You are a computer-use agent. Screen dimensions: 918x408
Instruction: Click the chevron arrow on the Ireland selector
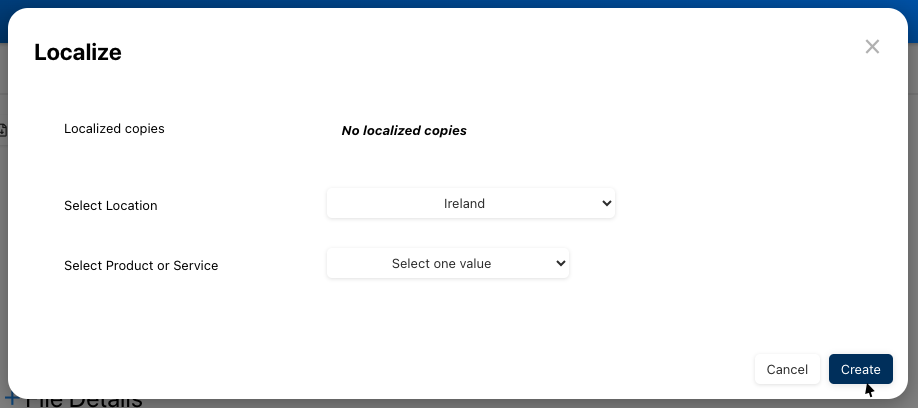coord(606,203)
